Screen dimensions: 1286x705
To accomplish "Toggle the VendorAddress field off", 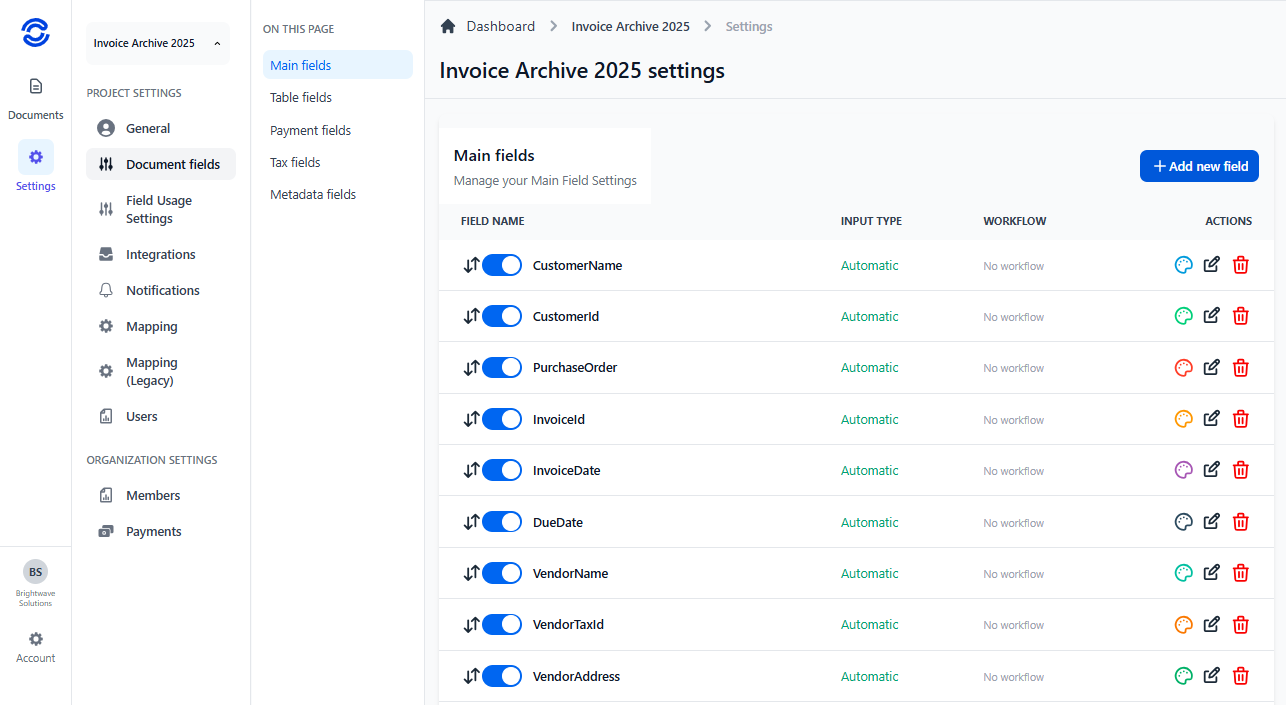I will coord(503,675).
